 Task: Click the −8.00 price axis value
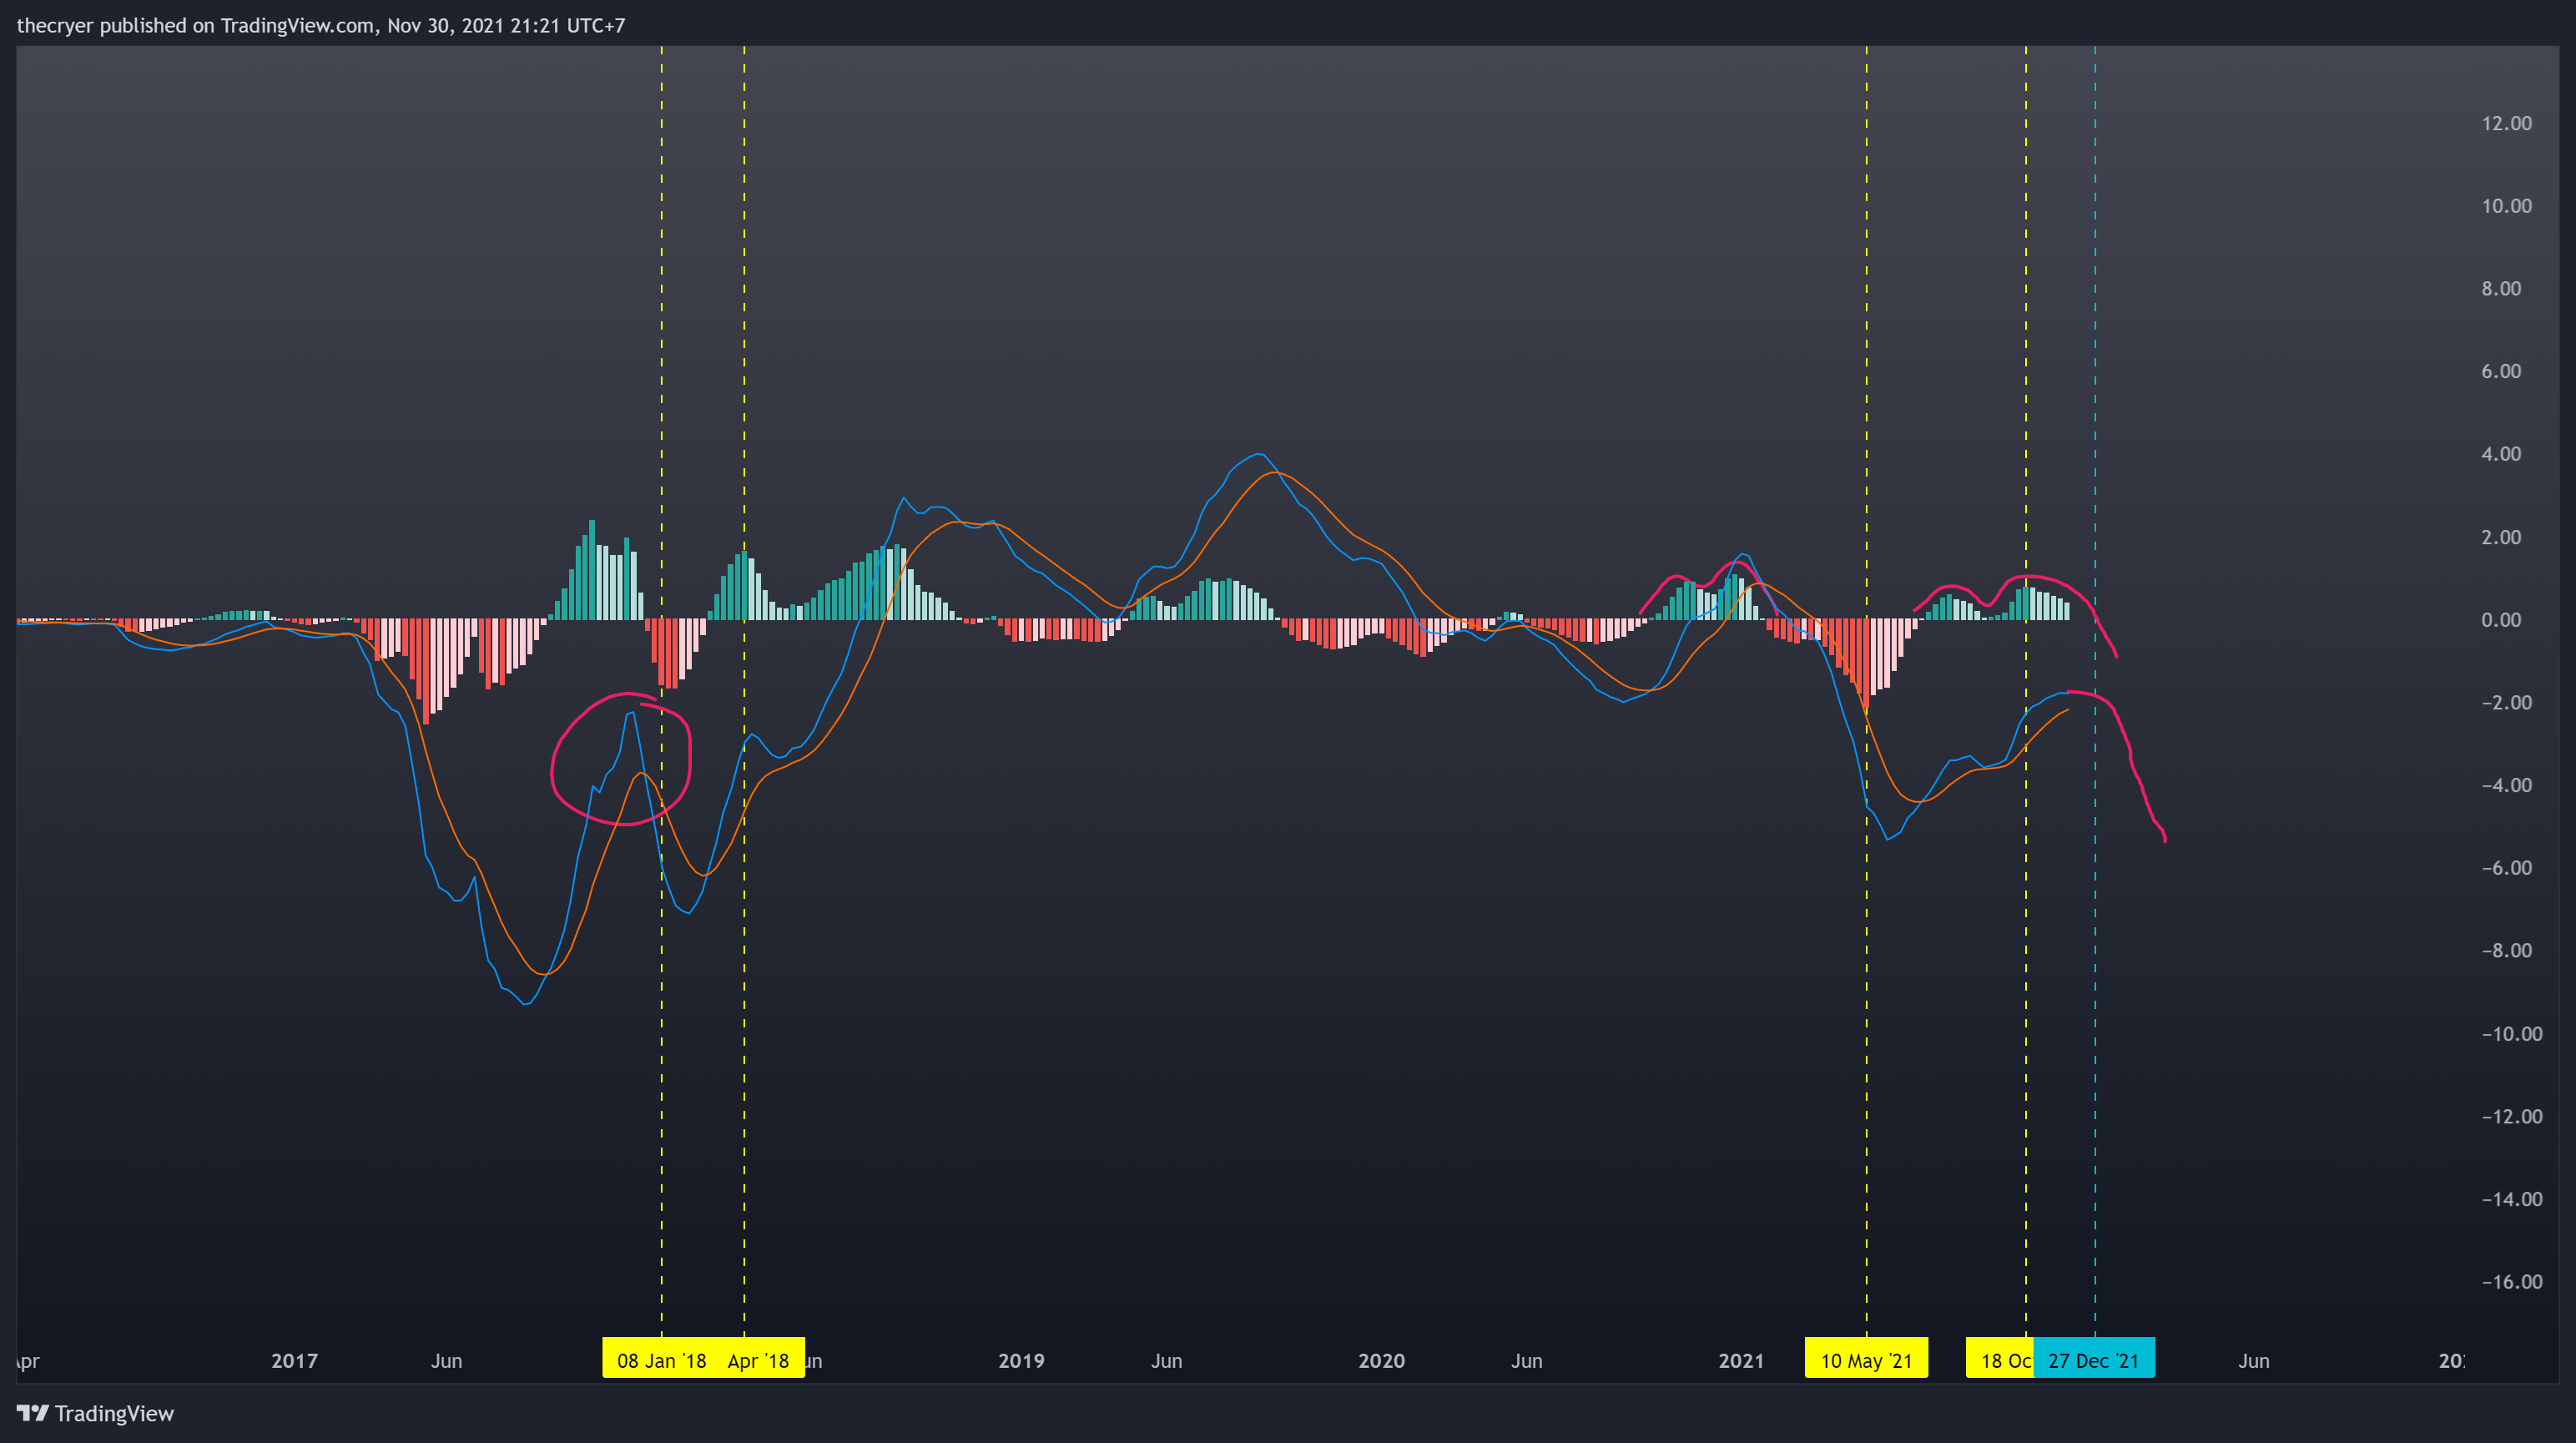coord(2507,951)
